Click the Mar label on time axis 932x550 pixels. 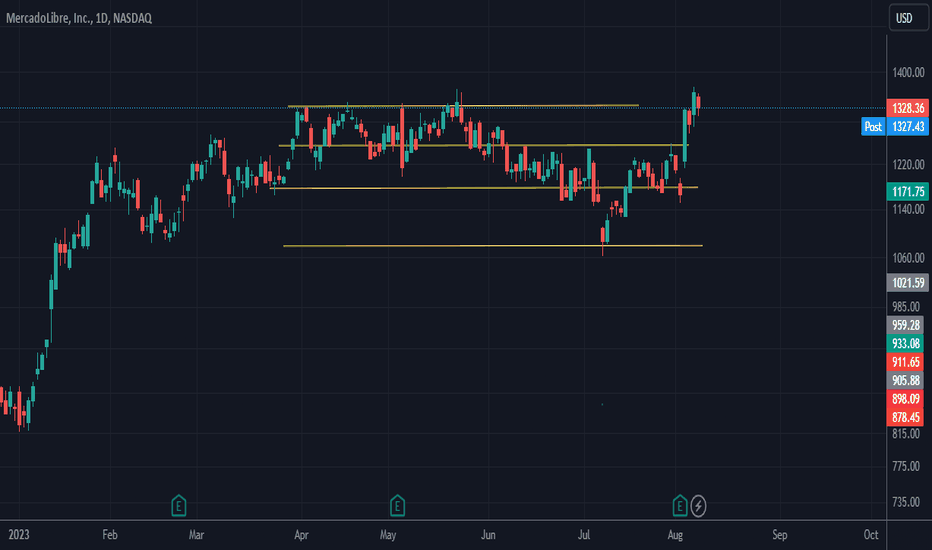click(x=196, y=535)
